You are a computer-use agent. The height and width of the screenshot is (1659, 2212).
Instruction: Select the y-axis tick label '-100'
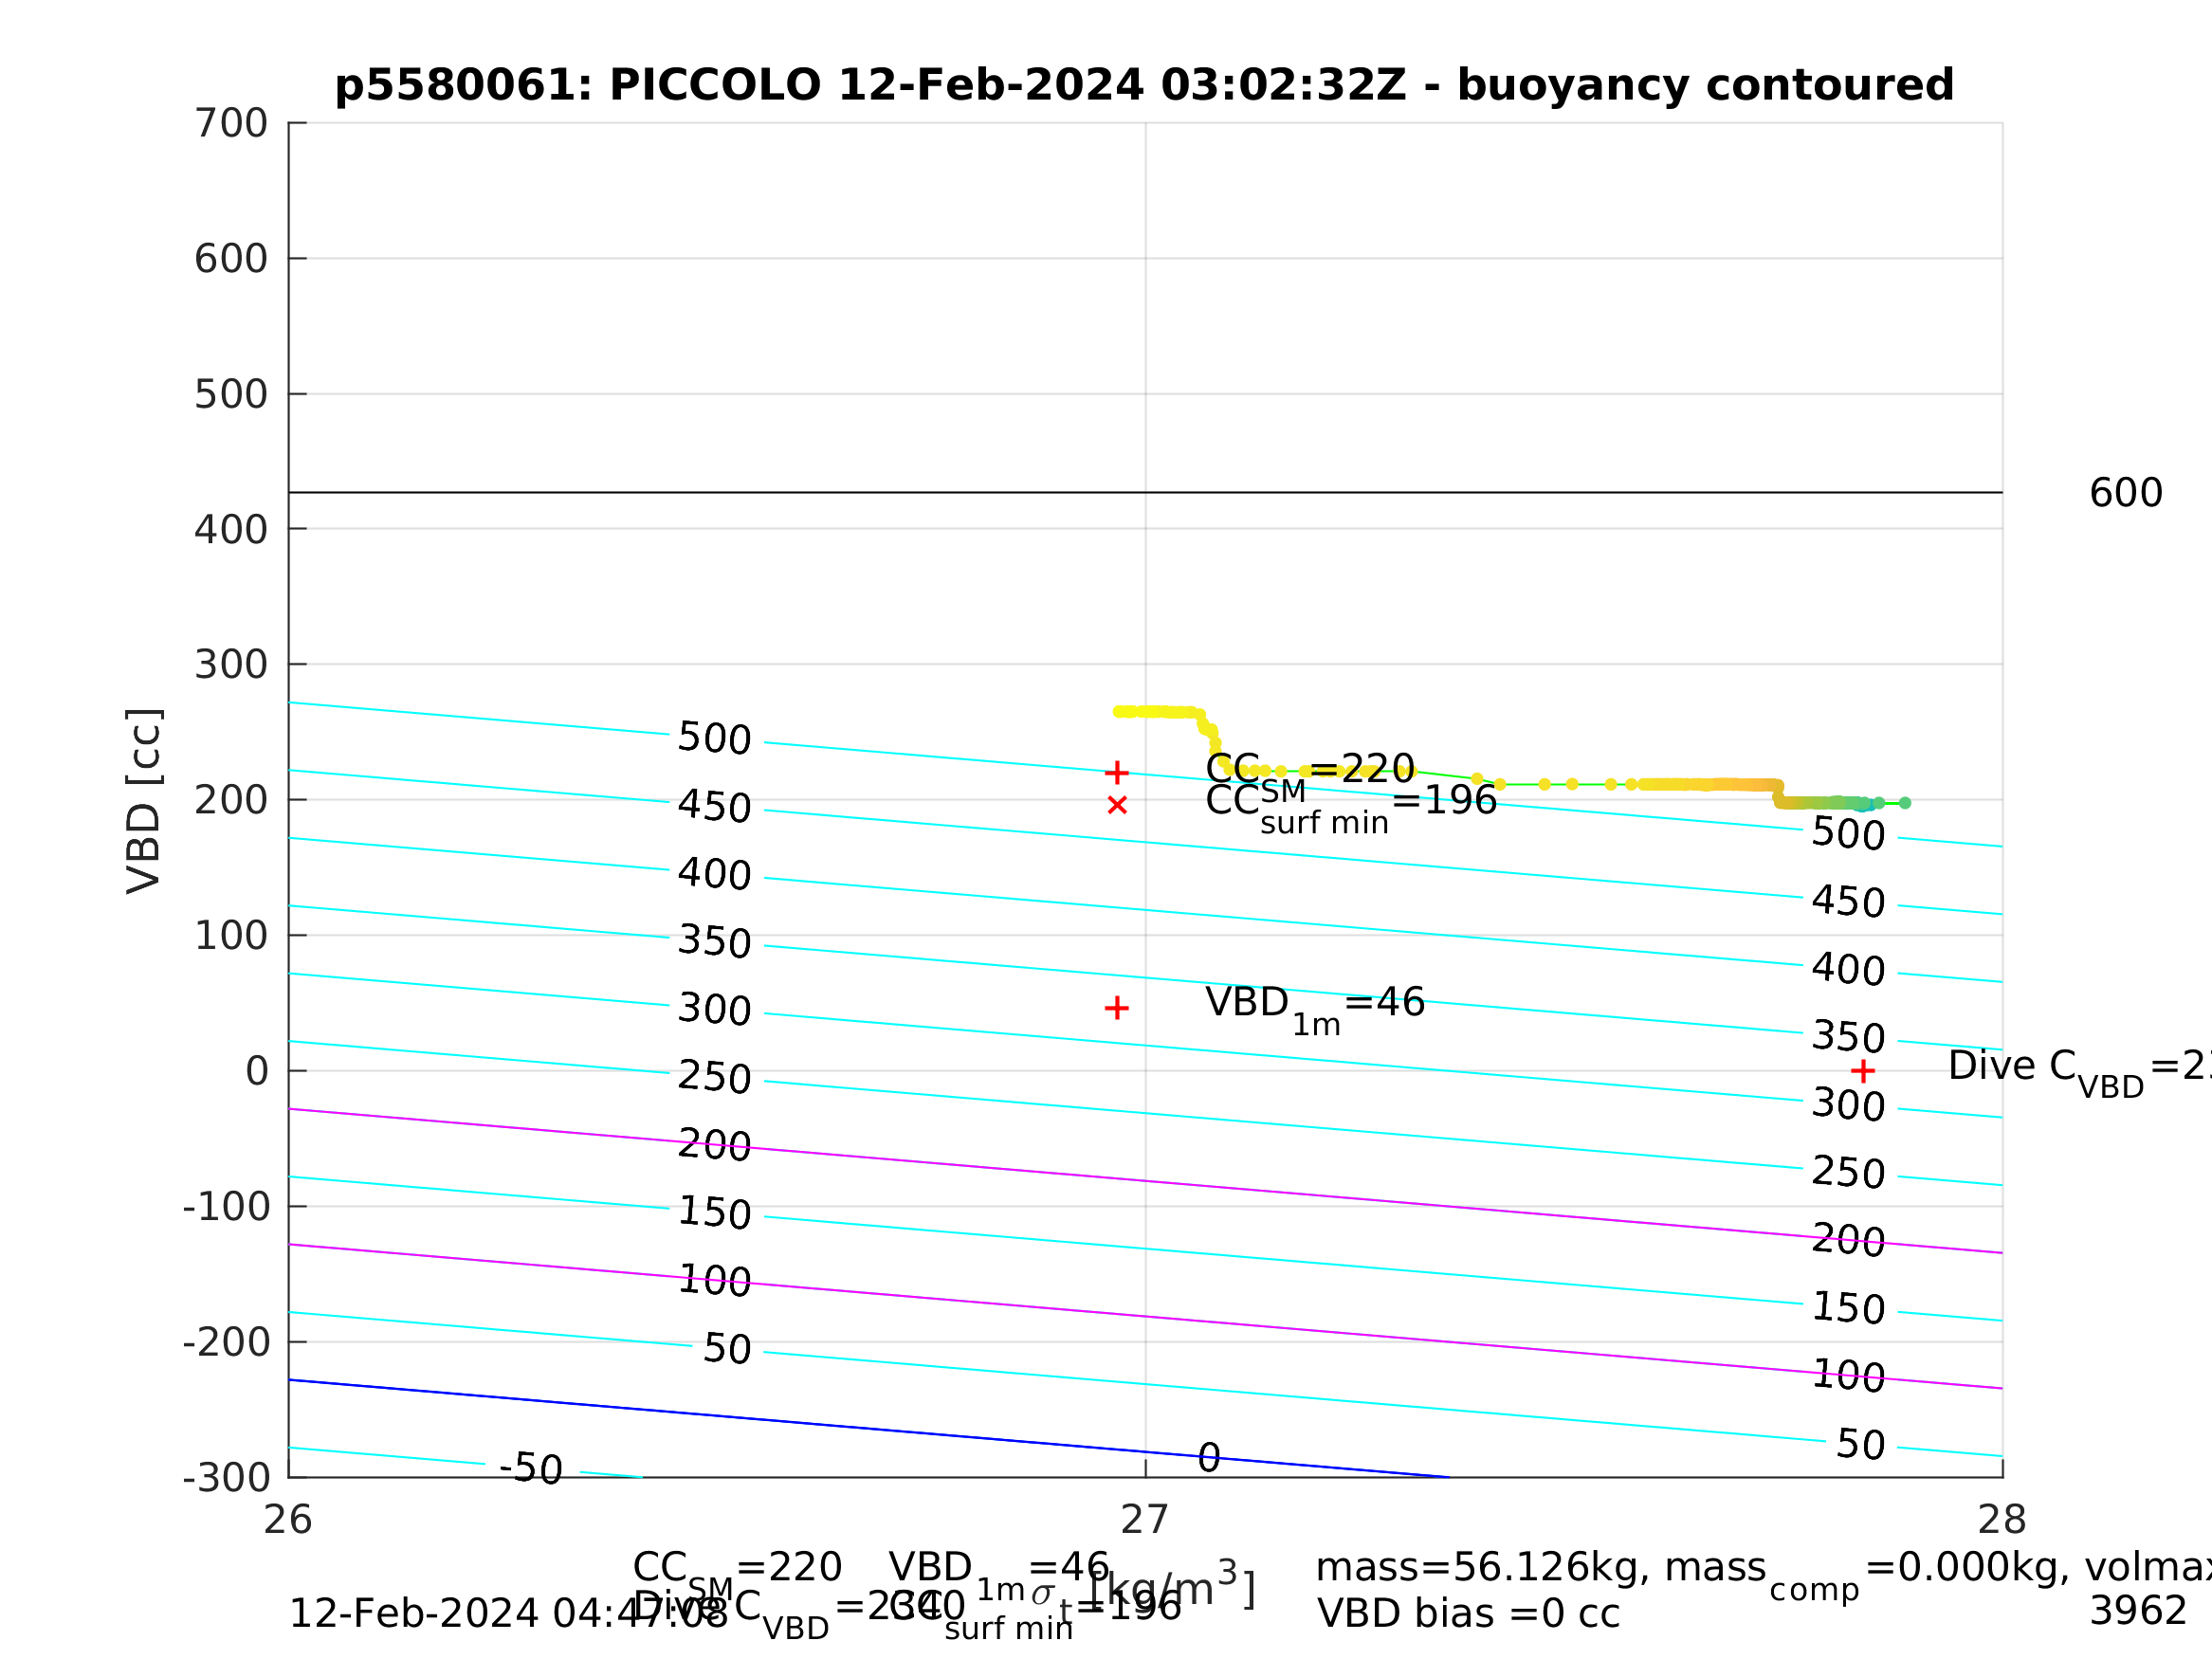[x=227, y=1207]
